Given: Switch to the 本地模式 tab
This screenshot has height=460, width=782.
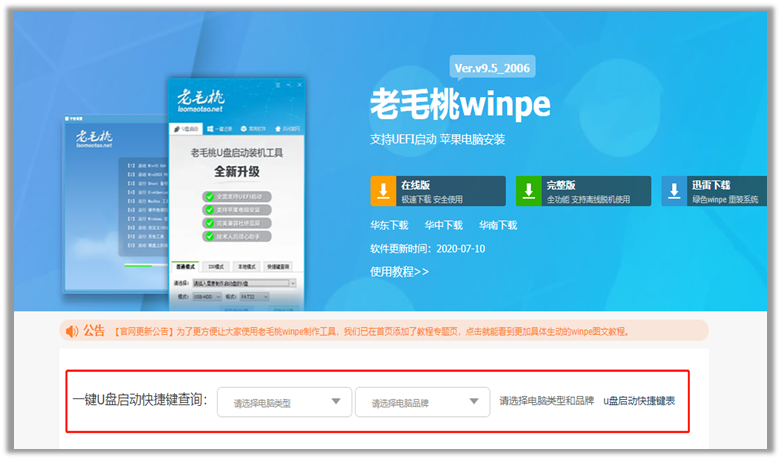Looking at the screenshot, I should point(247,267).
